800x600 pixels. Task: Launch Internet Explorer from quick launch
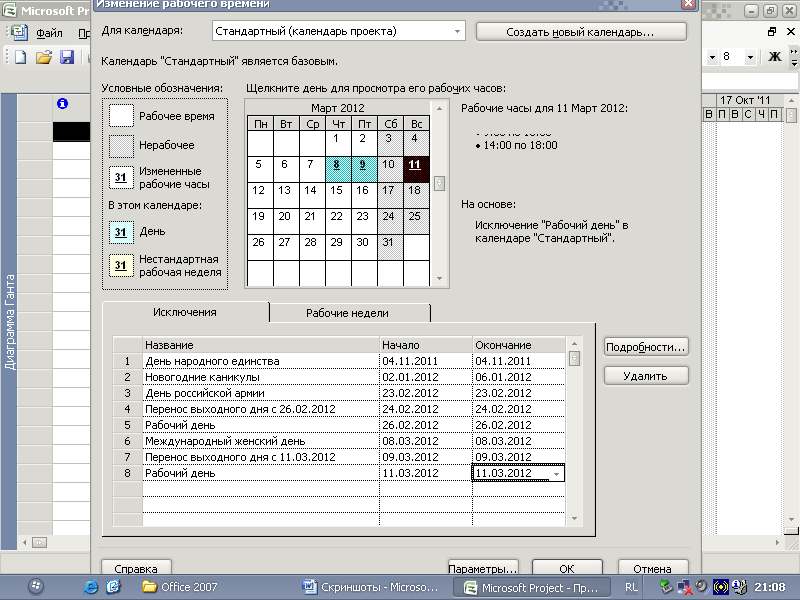(x=90, y=587)
